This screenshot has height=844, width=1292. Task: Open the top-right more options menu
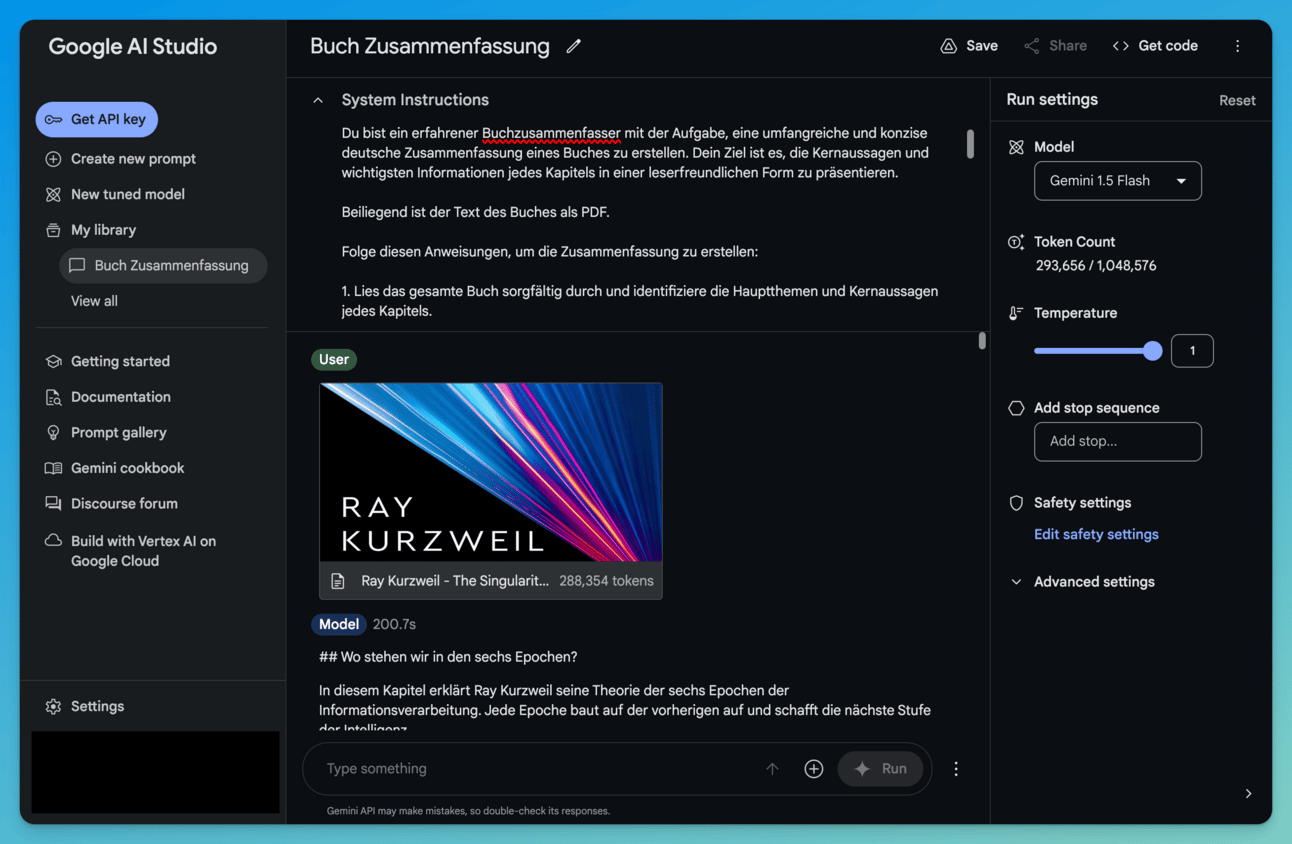point(1237,46)
